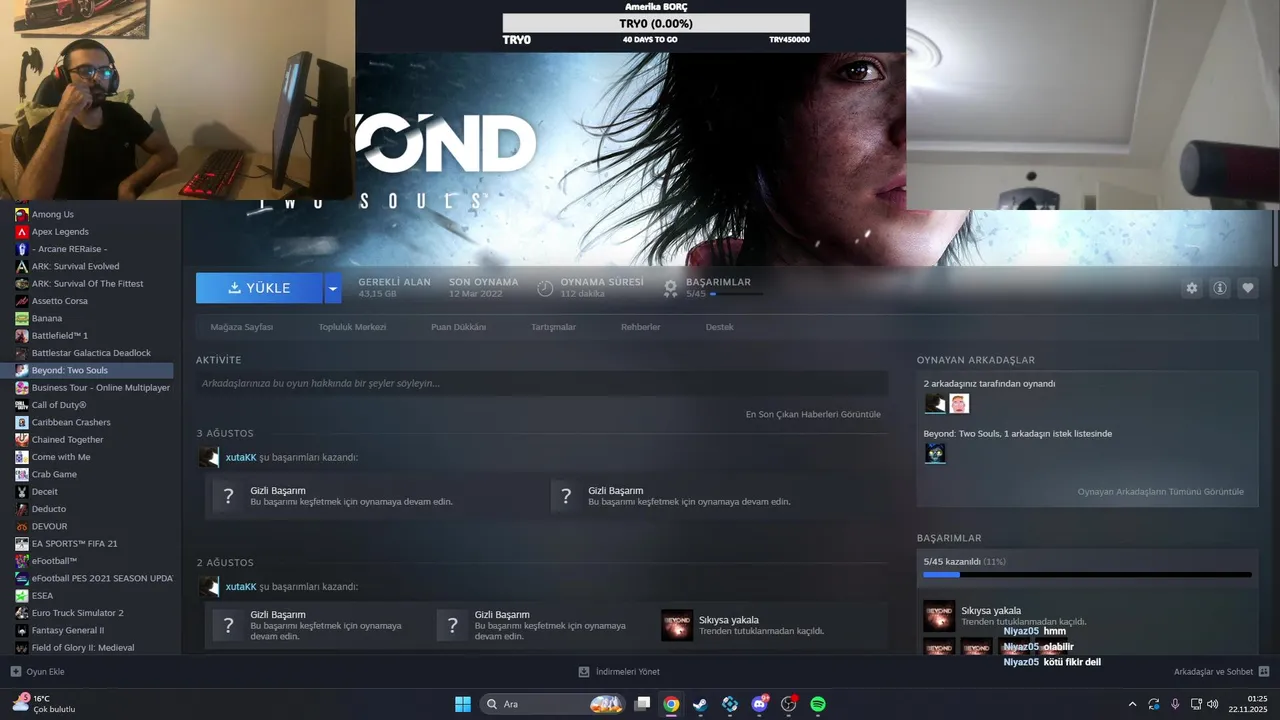Click the YÜKLE install button
This screenshot has width=1280, height=720.
[259, 288]
